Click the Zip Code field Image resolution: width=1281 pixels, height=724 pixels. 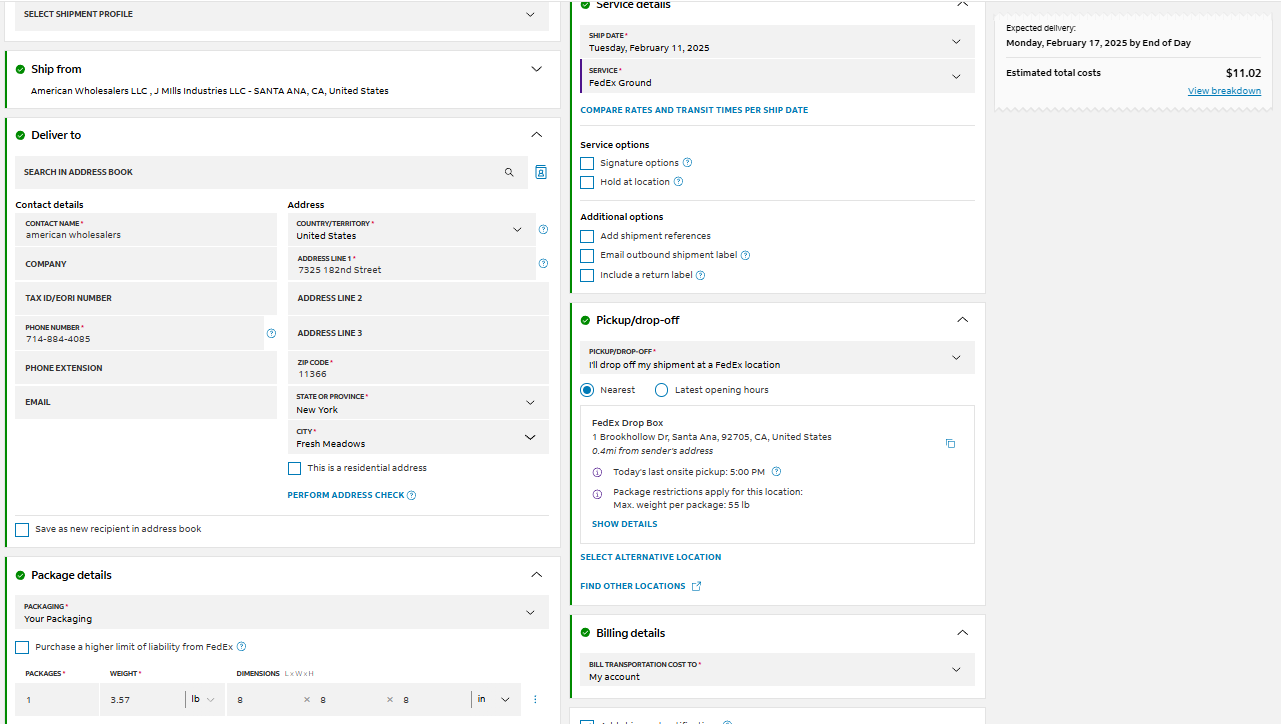pyautogui.click(x=418, y=368)
